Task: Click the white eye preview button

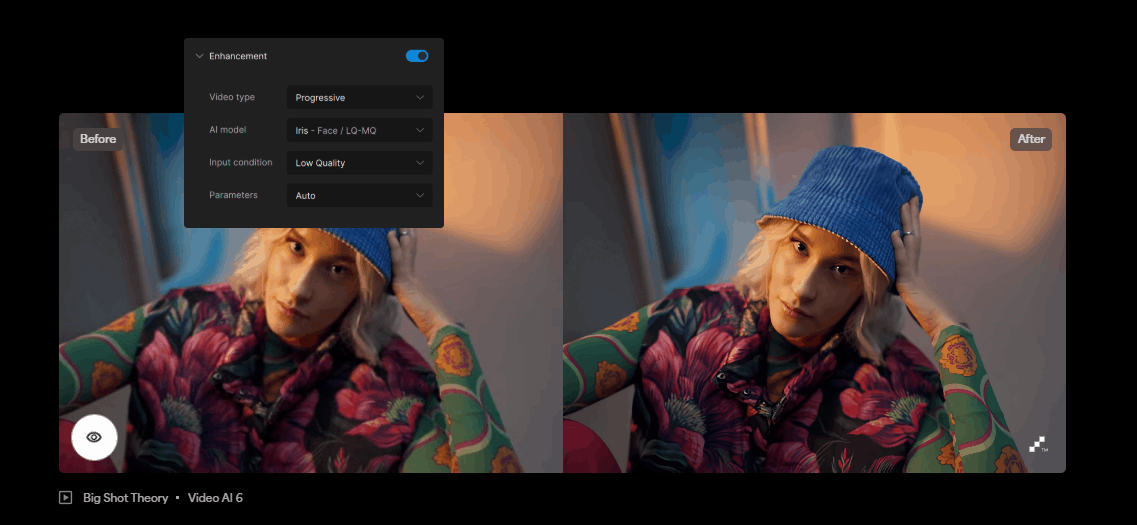Action: click(x=94, y=437)
